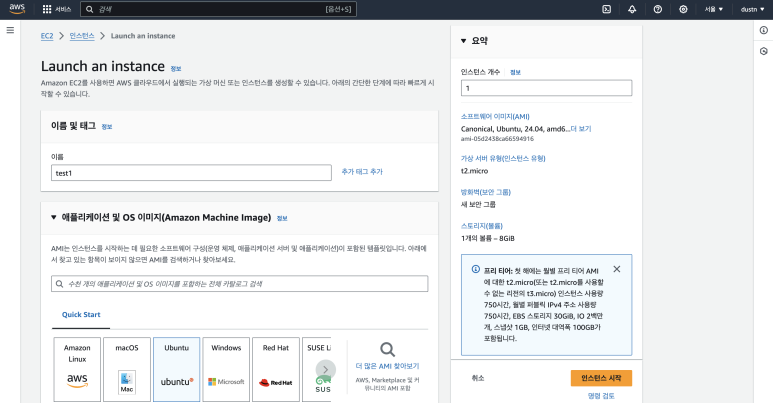Image resolution: width=773 pixels, height=403 pixels.
Task: Click the orange launch instance button
Action: point(601,378)
